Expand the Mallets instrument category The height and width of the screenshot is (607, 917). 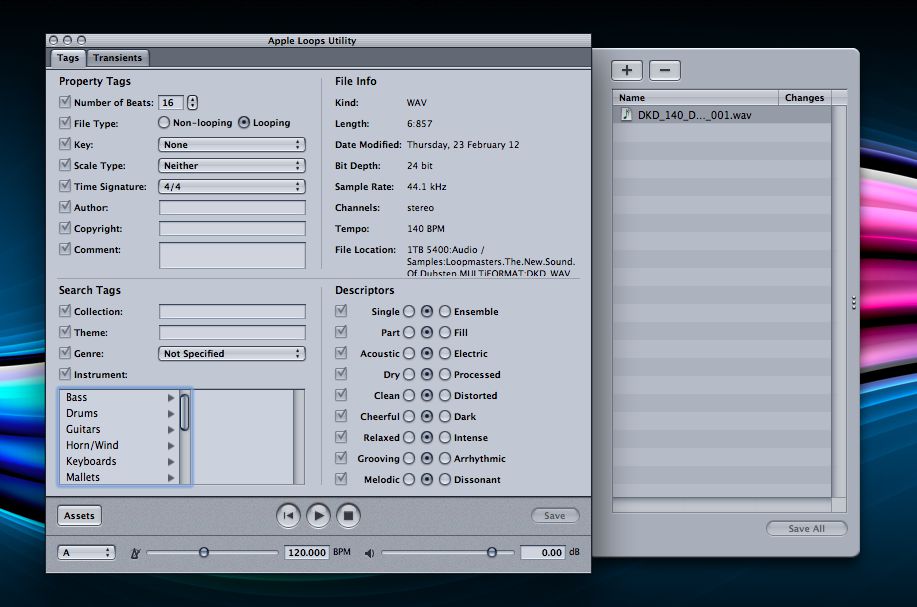pos(171,478)
